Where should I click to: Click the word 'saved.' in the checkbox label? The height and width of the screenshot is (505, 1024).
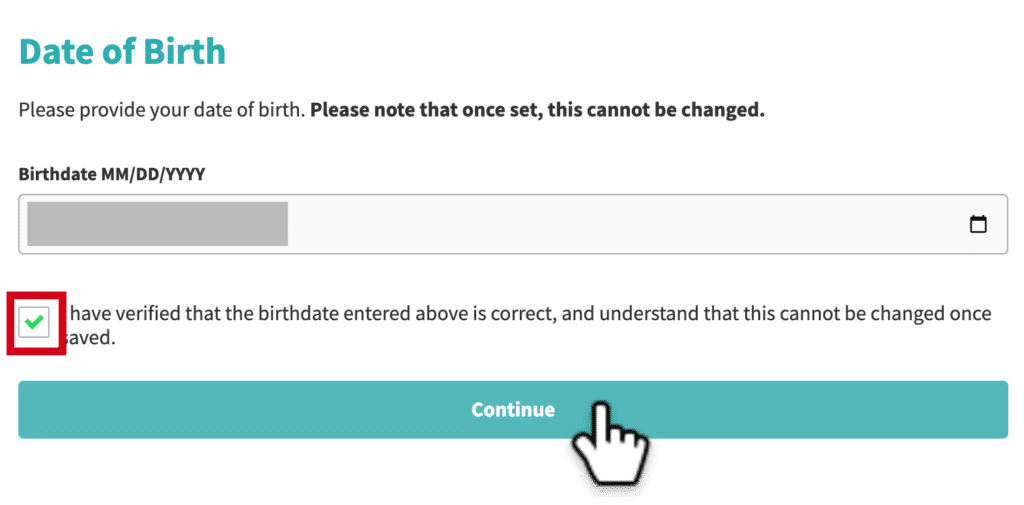click(91, 338)
